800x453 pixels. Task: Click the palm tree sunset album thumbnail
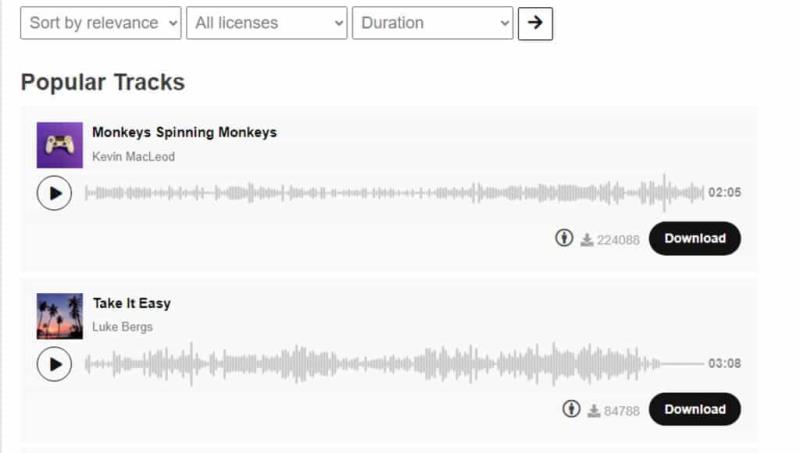point(59,316)
